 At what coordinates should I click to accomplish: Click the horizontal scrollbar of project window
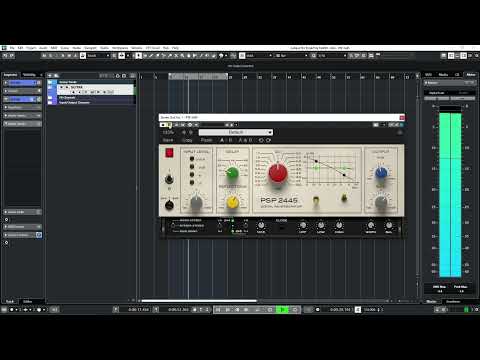click(199, 301)
